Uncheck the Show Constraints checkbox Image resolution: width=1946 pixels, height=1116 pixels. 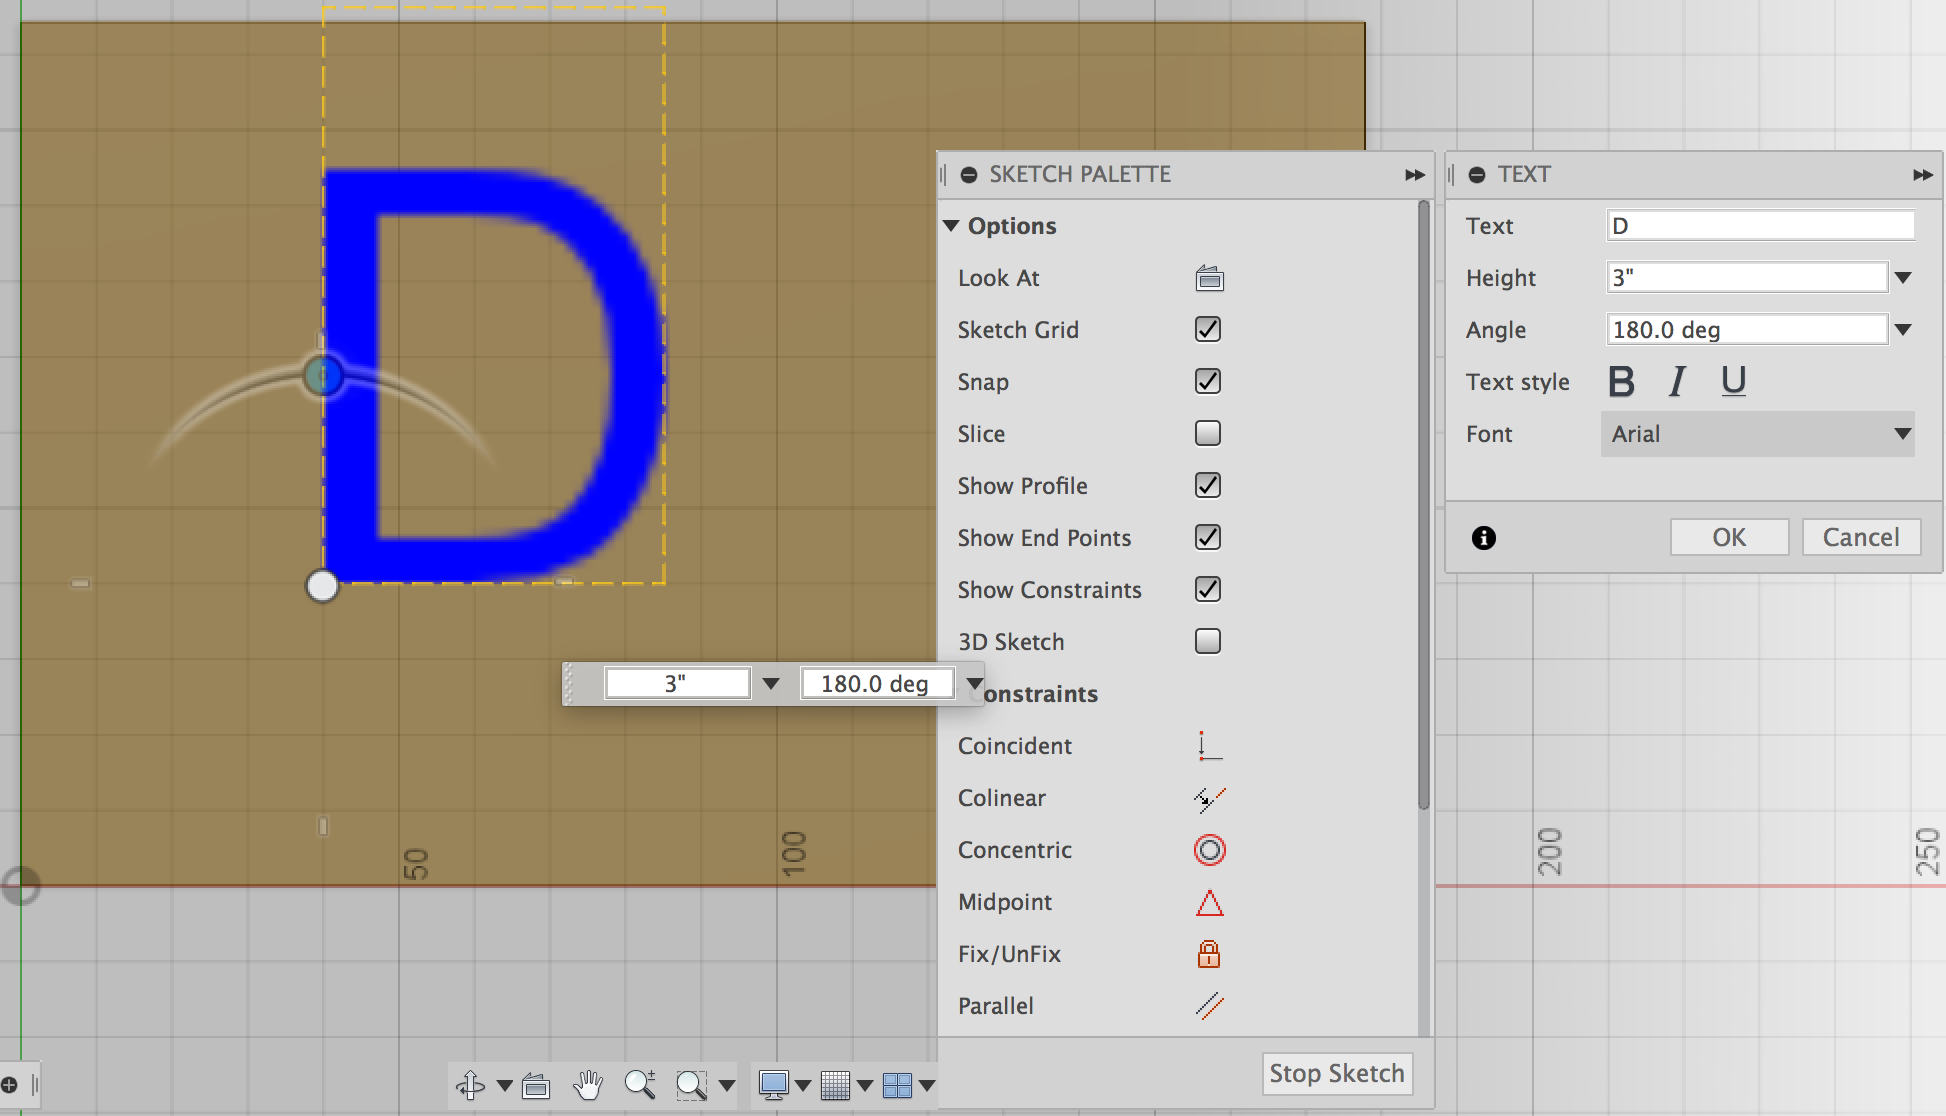click(x=1208, y=590)
